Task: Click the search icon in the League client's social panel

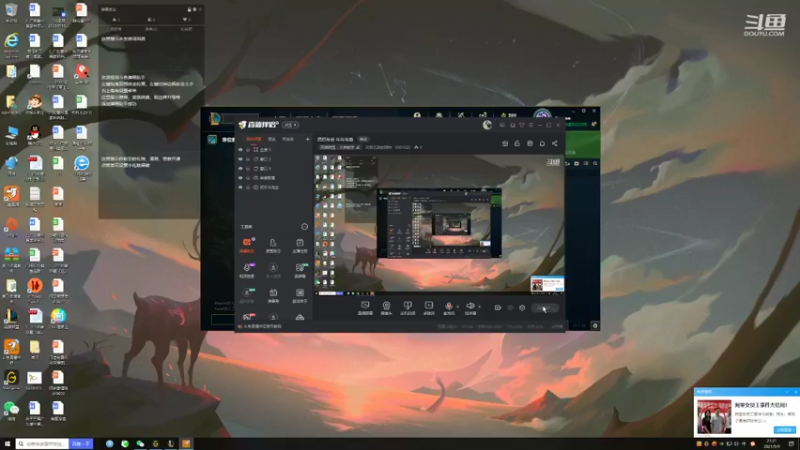Action: pyautogui.click(x=595, y=163)
